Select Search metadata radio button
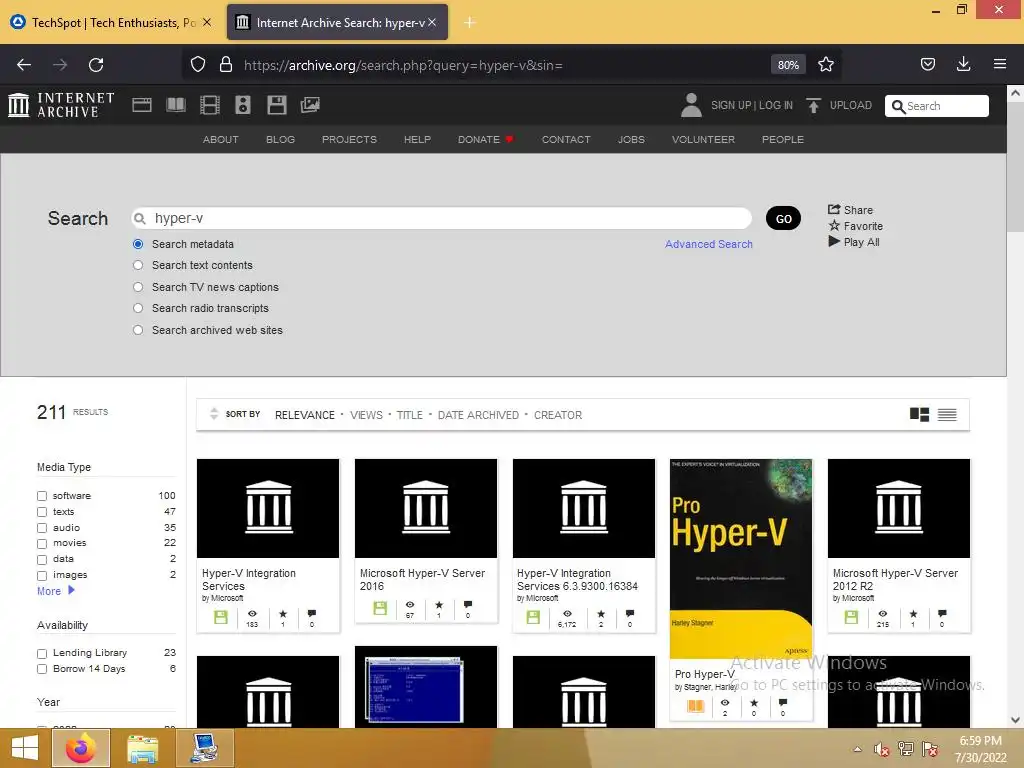The height and width of the screenshot is (768, 1024). [138, 244]
